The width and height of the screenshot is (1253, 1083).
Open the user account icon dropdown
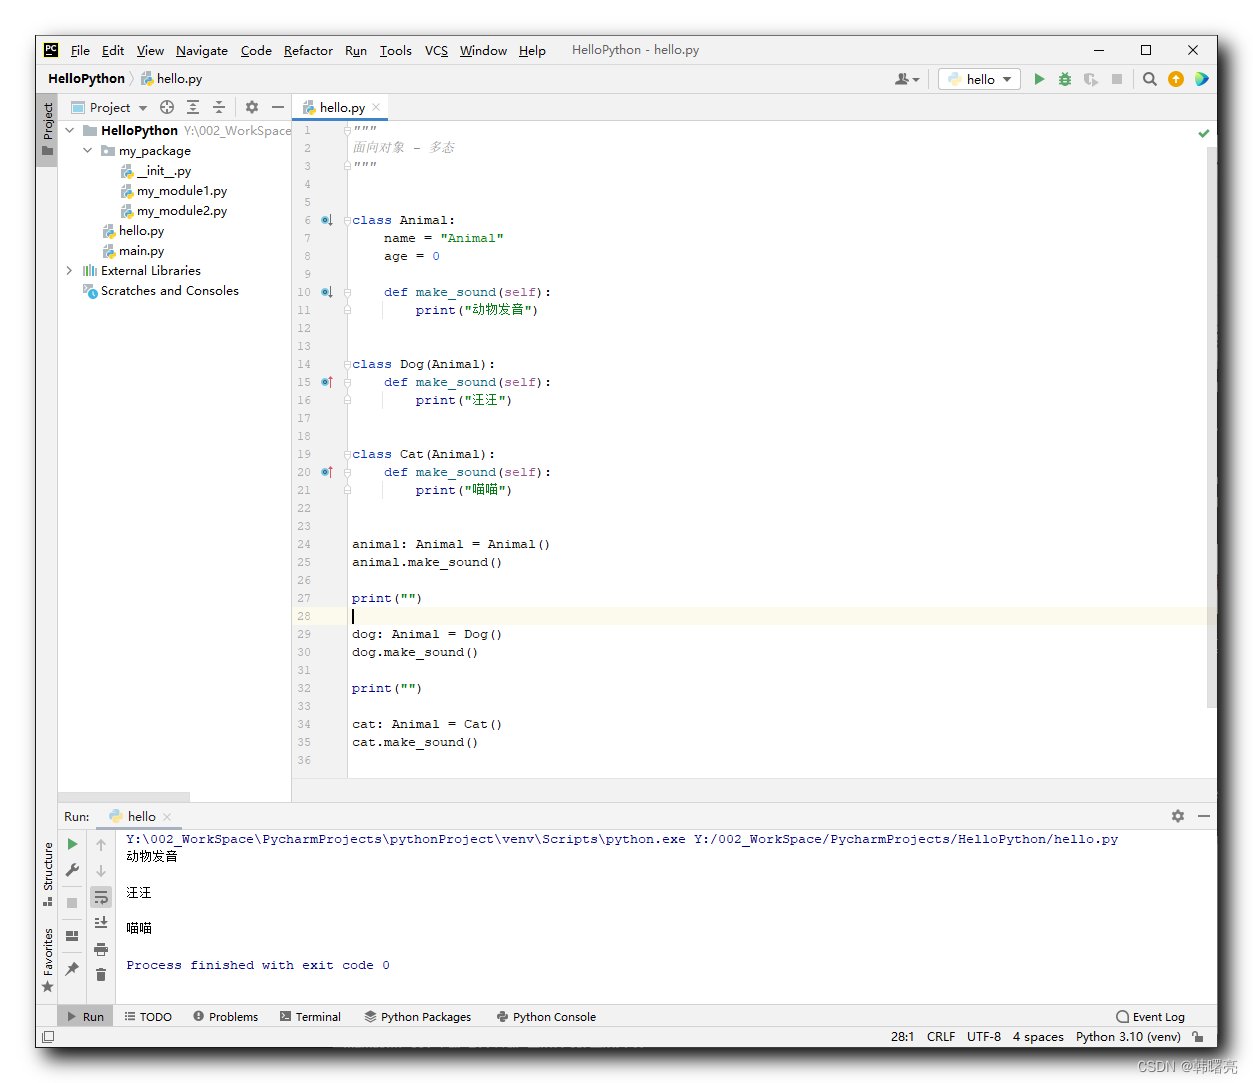tap(907, 79)
